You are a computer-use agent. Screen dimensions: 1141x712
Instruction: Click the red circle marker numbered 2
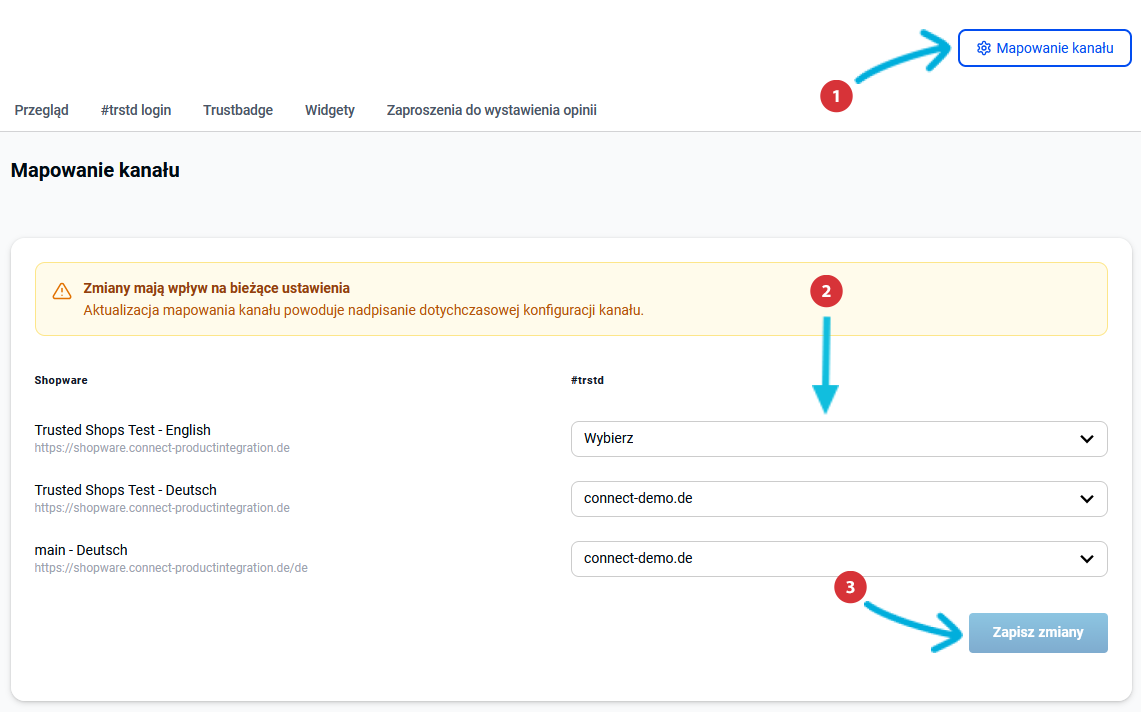coord(826,292)
